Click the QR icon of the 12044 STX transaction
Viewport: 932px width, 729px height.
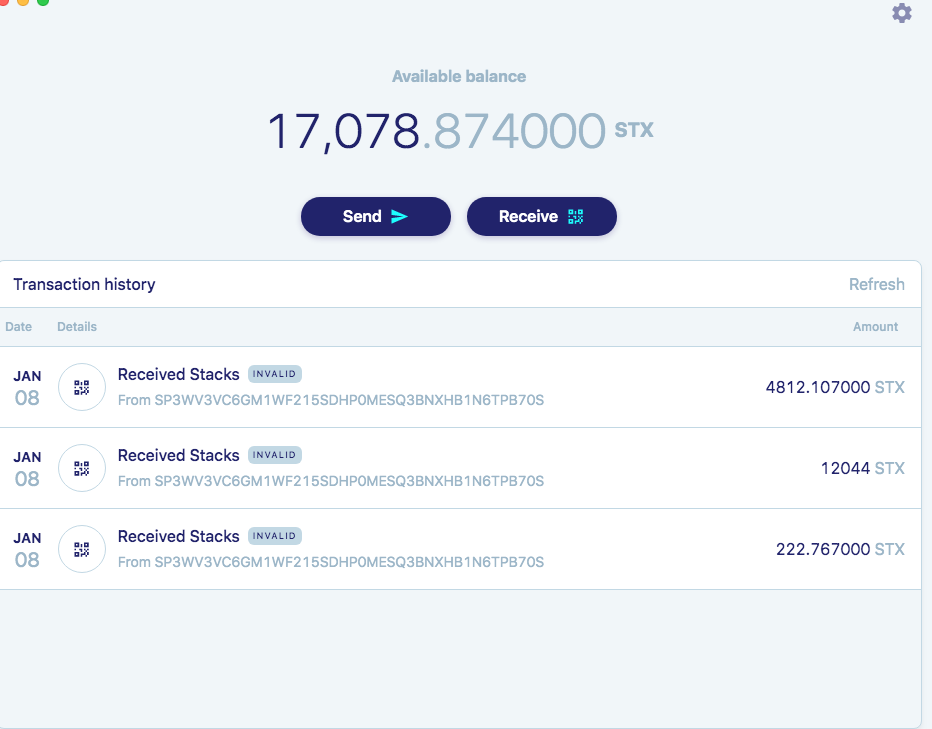[82, 468]
